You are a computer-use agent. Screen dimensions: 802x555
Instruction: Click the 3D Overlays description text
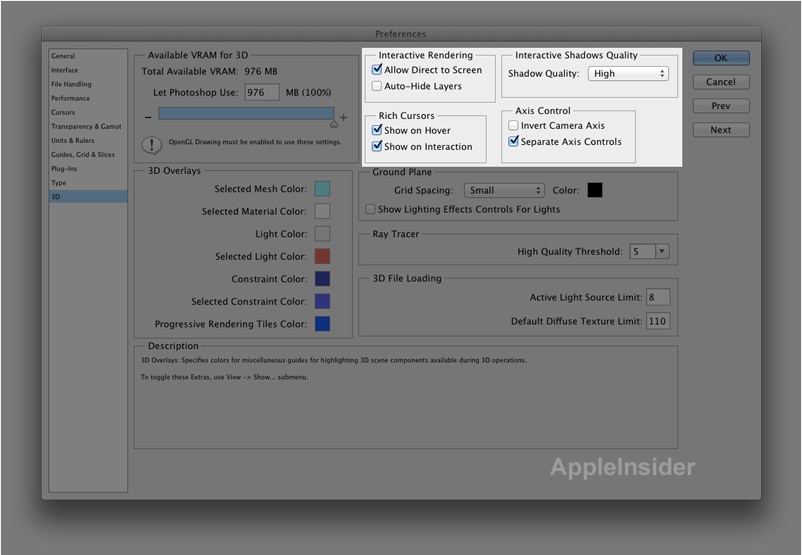pyautogui.click(x=333, y=360)
